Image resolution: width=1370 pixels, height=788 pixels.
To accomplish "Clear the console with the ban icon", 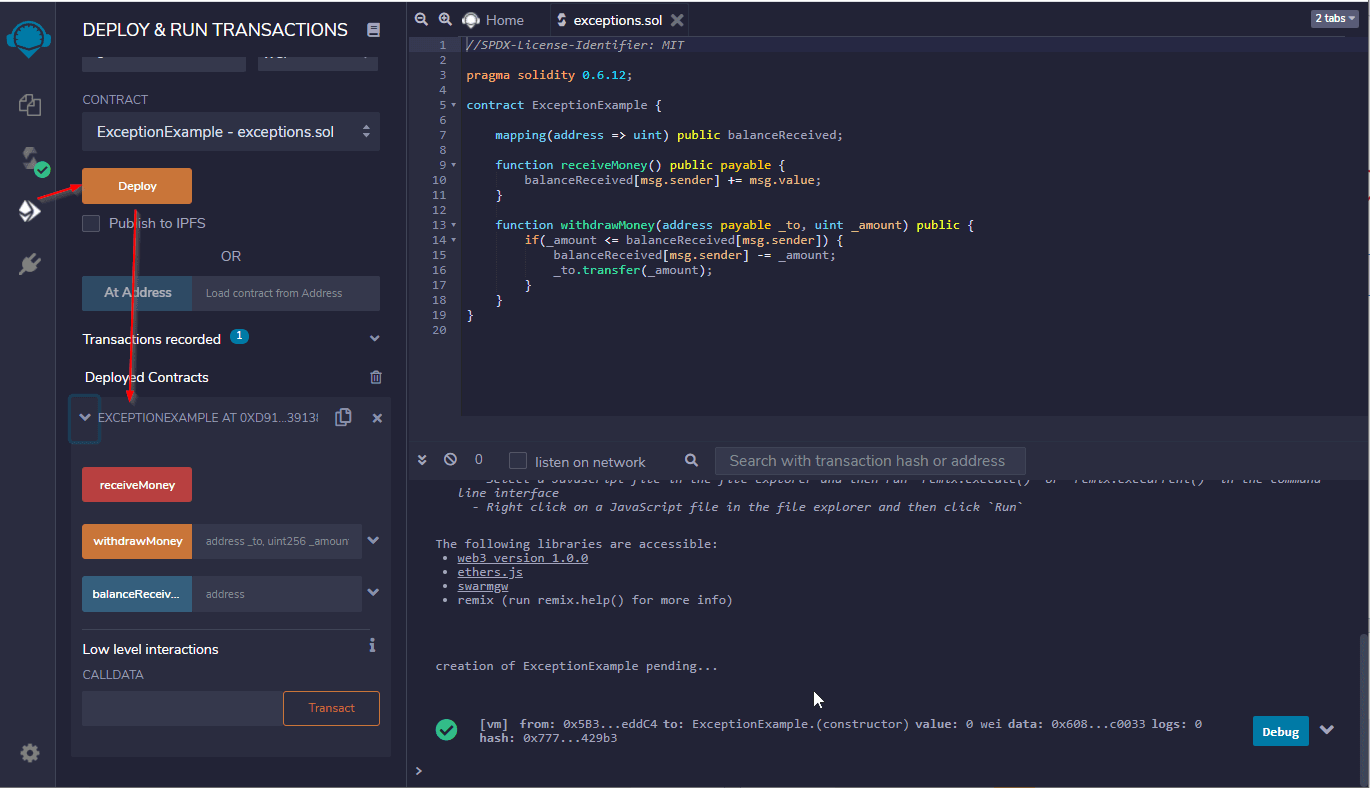I will pyautogui.click(x=450, y=459).
